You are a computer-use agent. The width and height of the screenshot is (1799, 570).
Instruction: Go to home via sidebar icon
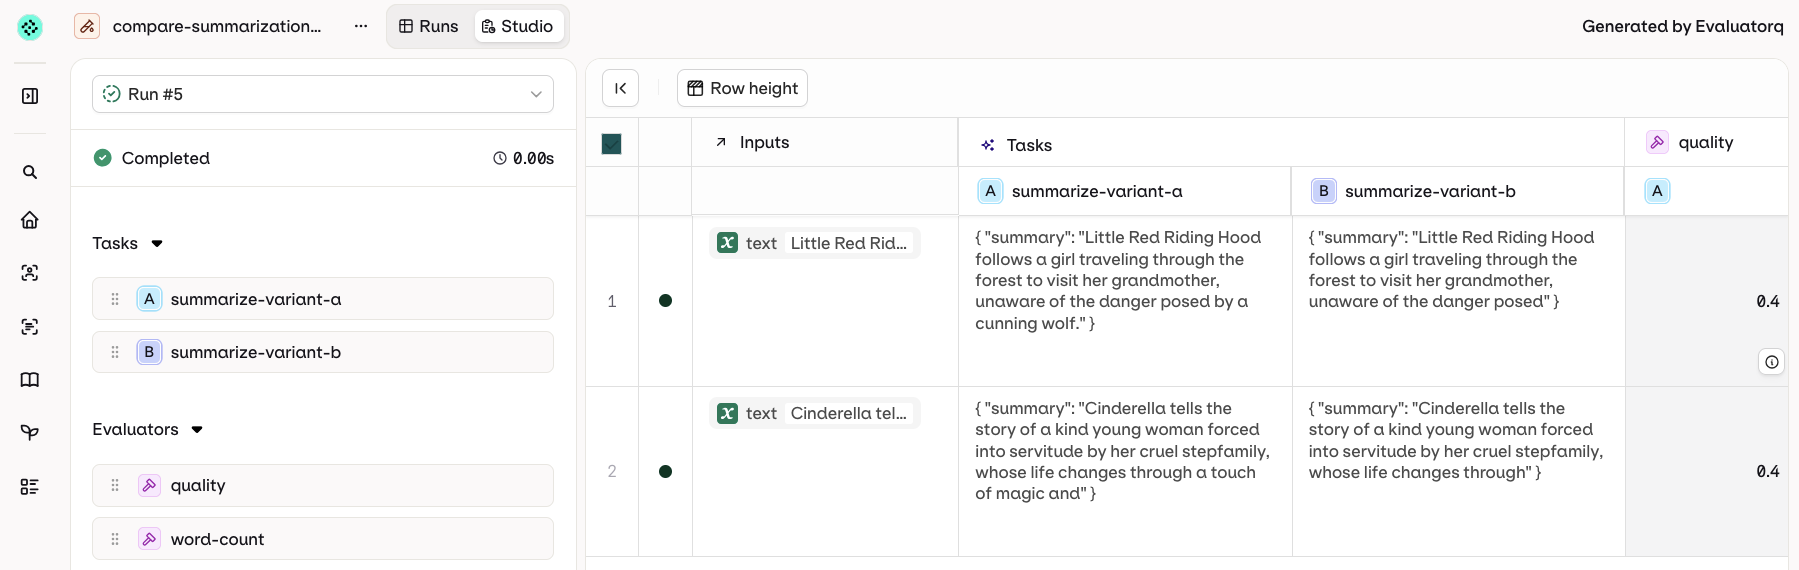30,220
